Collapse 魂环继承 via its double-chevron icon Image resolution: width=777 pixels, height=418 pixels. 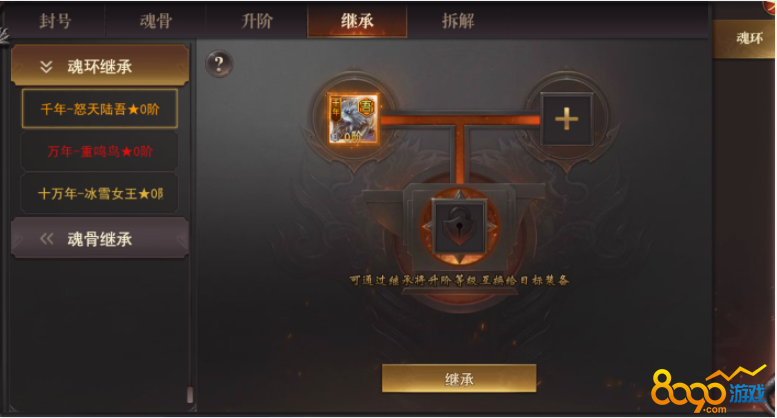point(46,67)
